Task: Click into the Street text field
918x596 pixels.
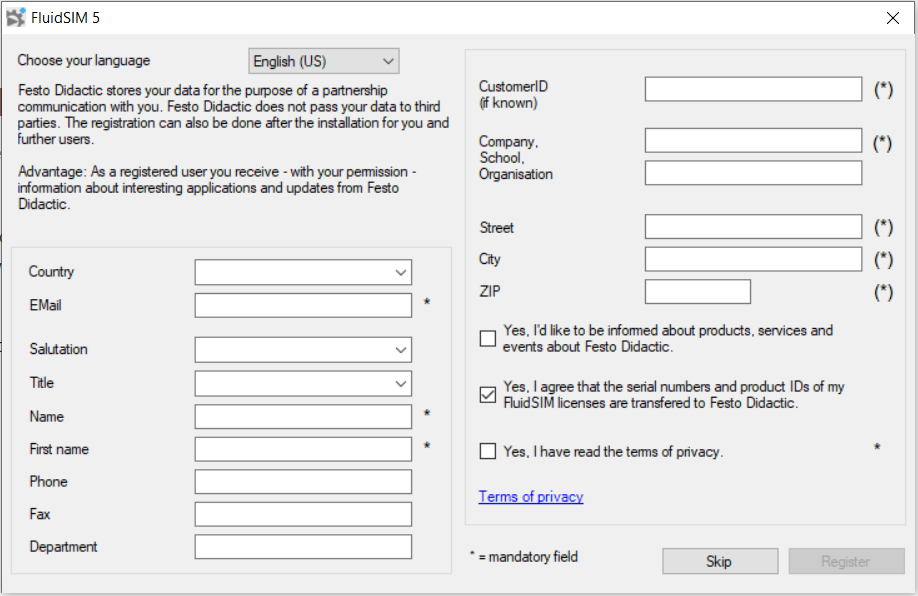Action: 753,227
